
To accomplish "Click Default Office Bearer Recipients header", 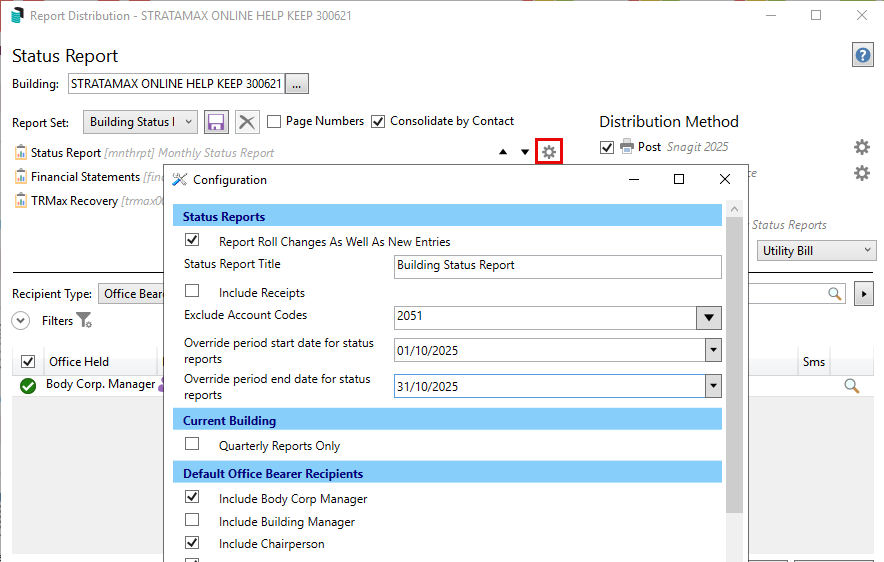I will pos(447,473).
